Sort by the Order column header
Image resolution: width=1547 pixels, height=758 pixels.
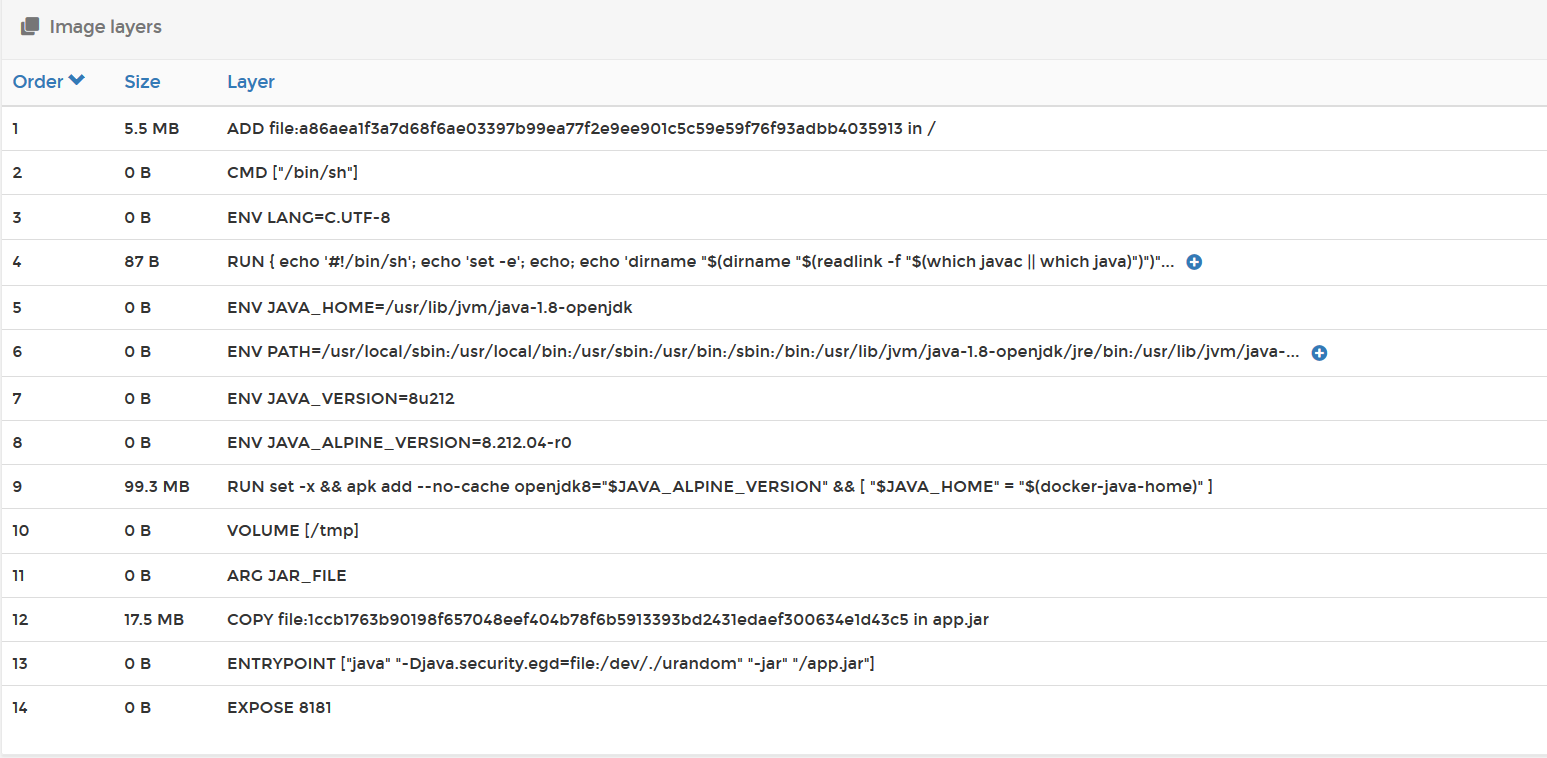38,82
